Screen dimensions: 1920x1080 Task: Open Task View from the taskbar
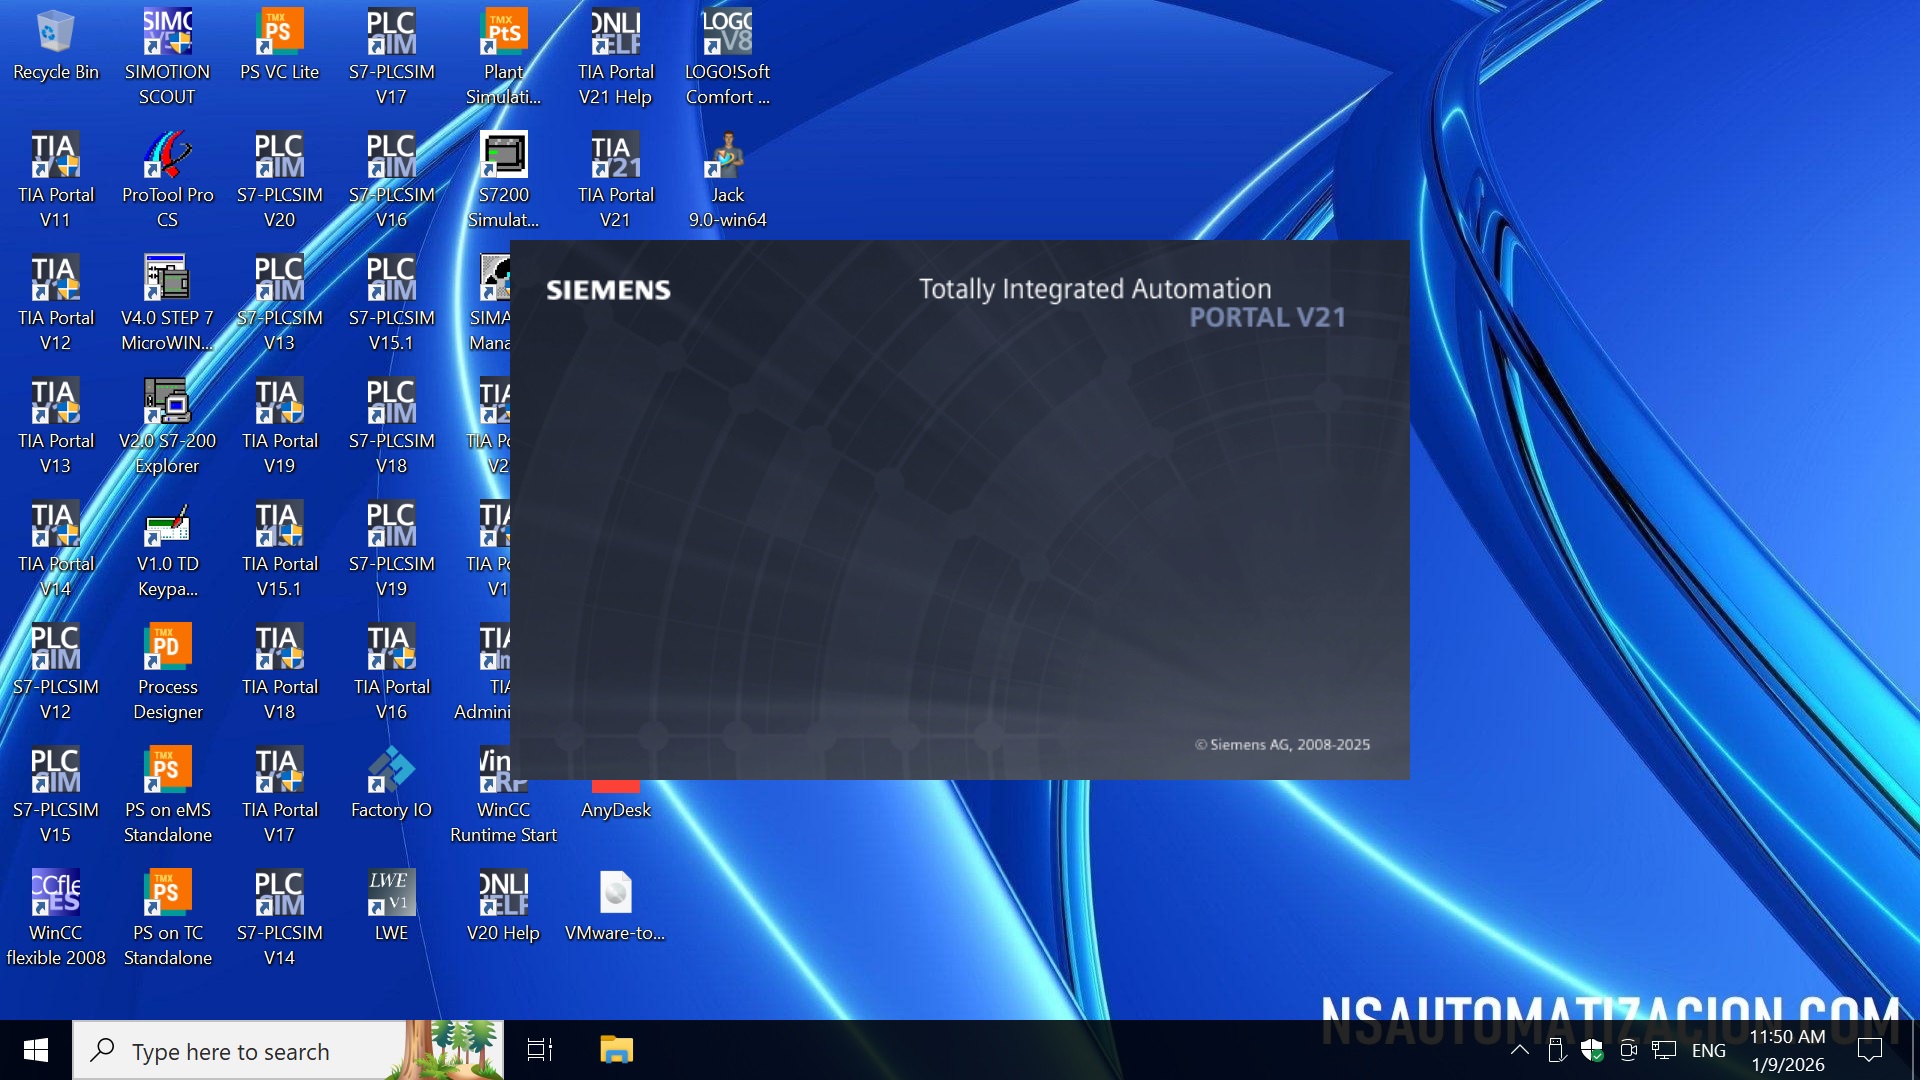point(539,1050)
